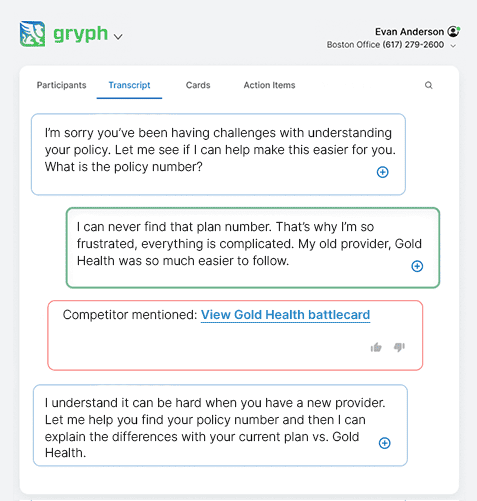Click plus icon on policy number question message

pyautogui.click(x=383, y=172)
